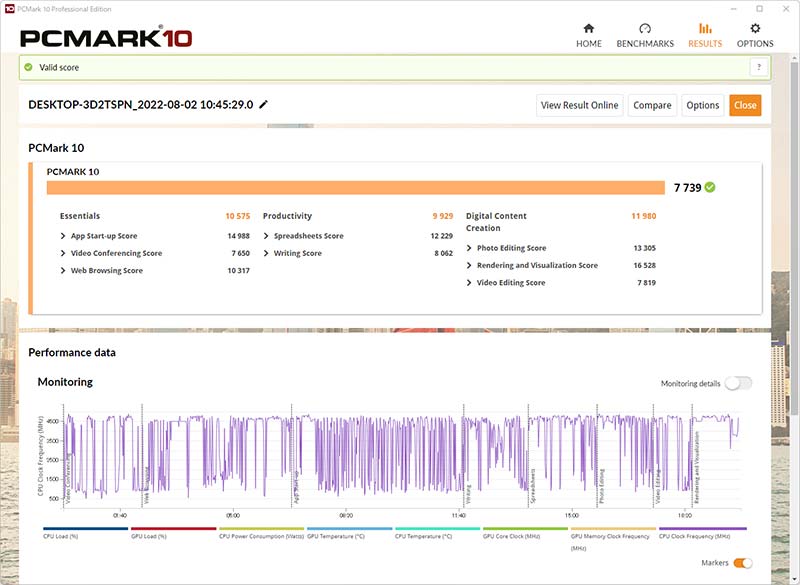This screenshot has height=585, width=800.
Task: Click green checkmark next to 7 739 score
Action: 710,187
